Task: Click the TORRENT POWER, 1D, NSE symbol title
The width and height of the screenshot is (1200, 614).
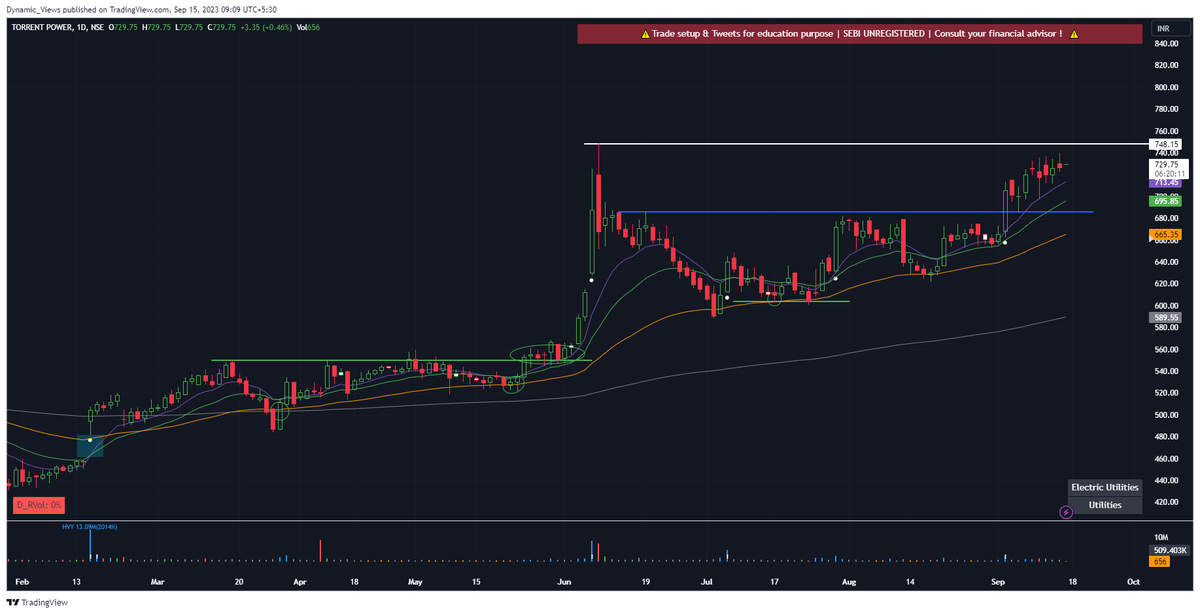Action: (60, 27)
